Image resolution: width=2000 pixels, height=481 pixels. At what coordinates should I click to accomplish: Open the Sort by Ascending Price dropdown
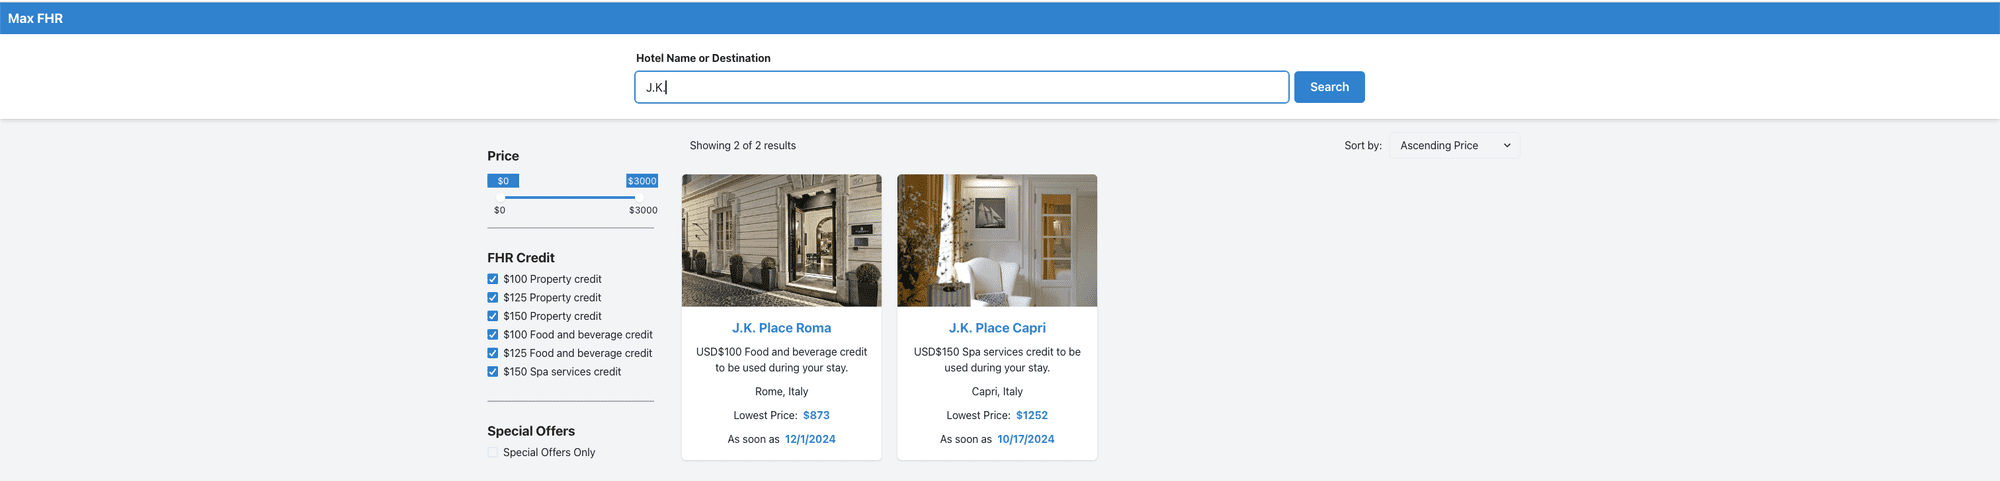click(x=1455, y=146)
